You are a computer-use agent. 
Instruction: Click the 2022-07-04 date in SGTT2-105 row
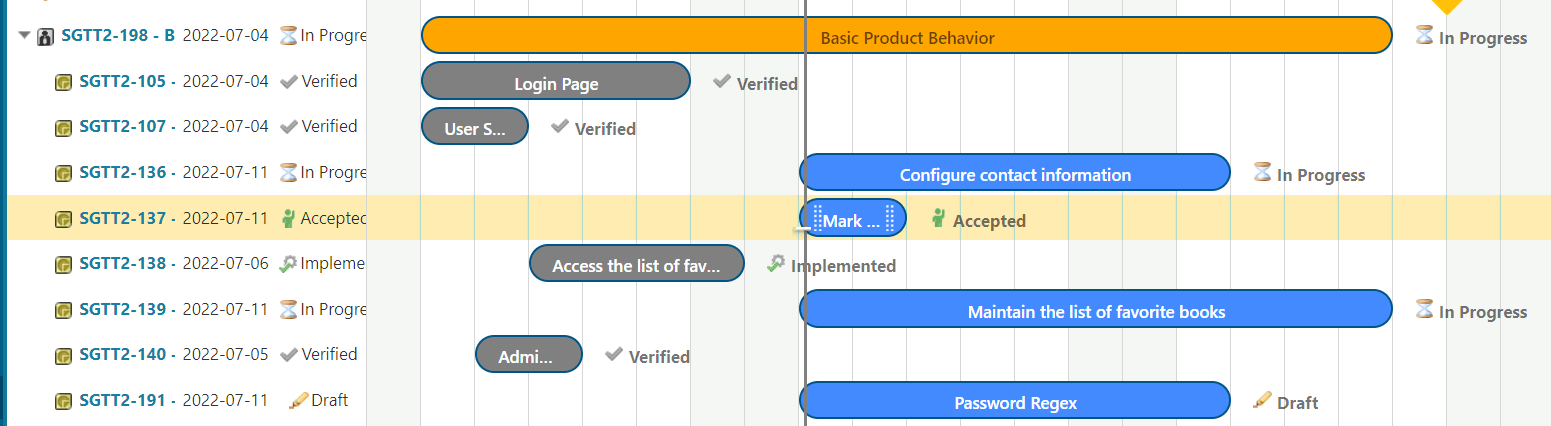point(226,81)
